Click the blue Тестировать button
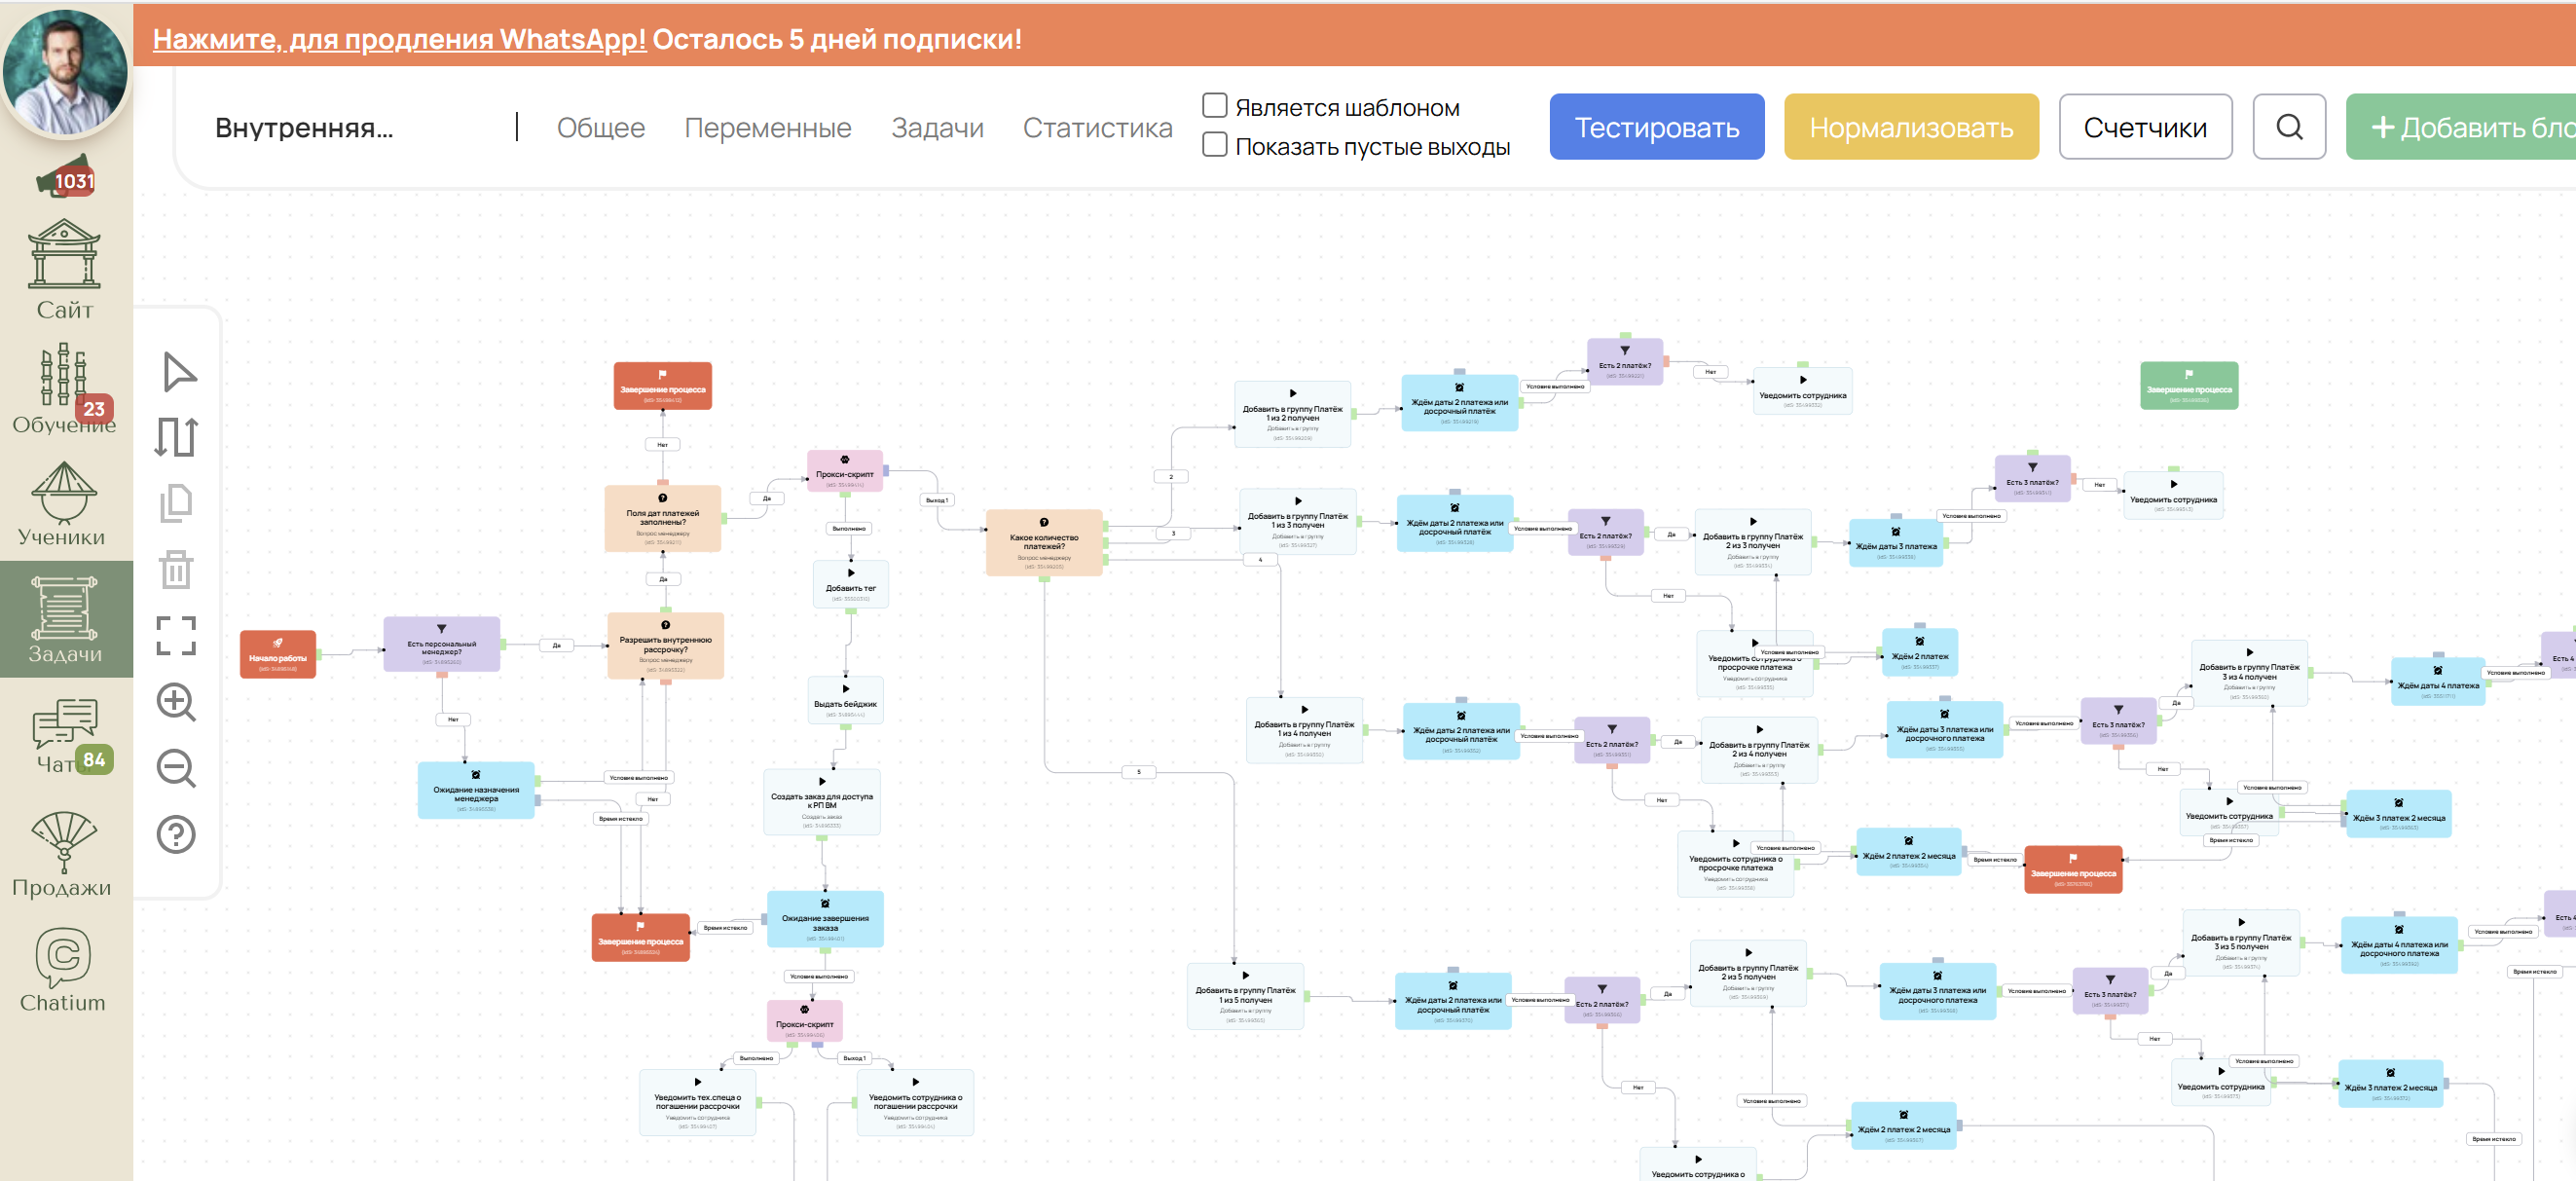 click(x=1656, y=127)
